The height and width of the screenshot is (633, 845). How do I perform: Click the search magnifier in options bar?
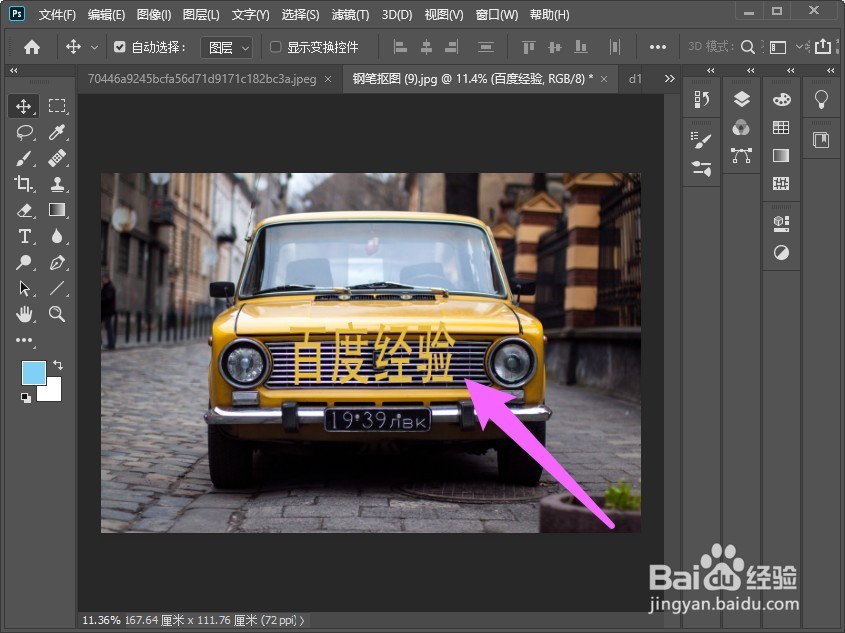coord(747,47)
